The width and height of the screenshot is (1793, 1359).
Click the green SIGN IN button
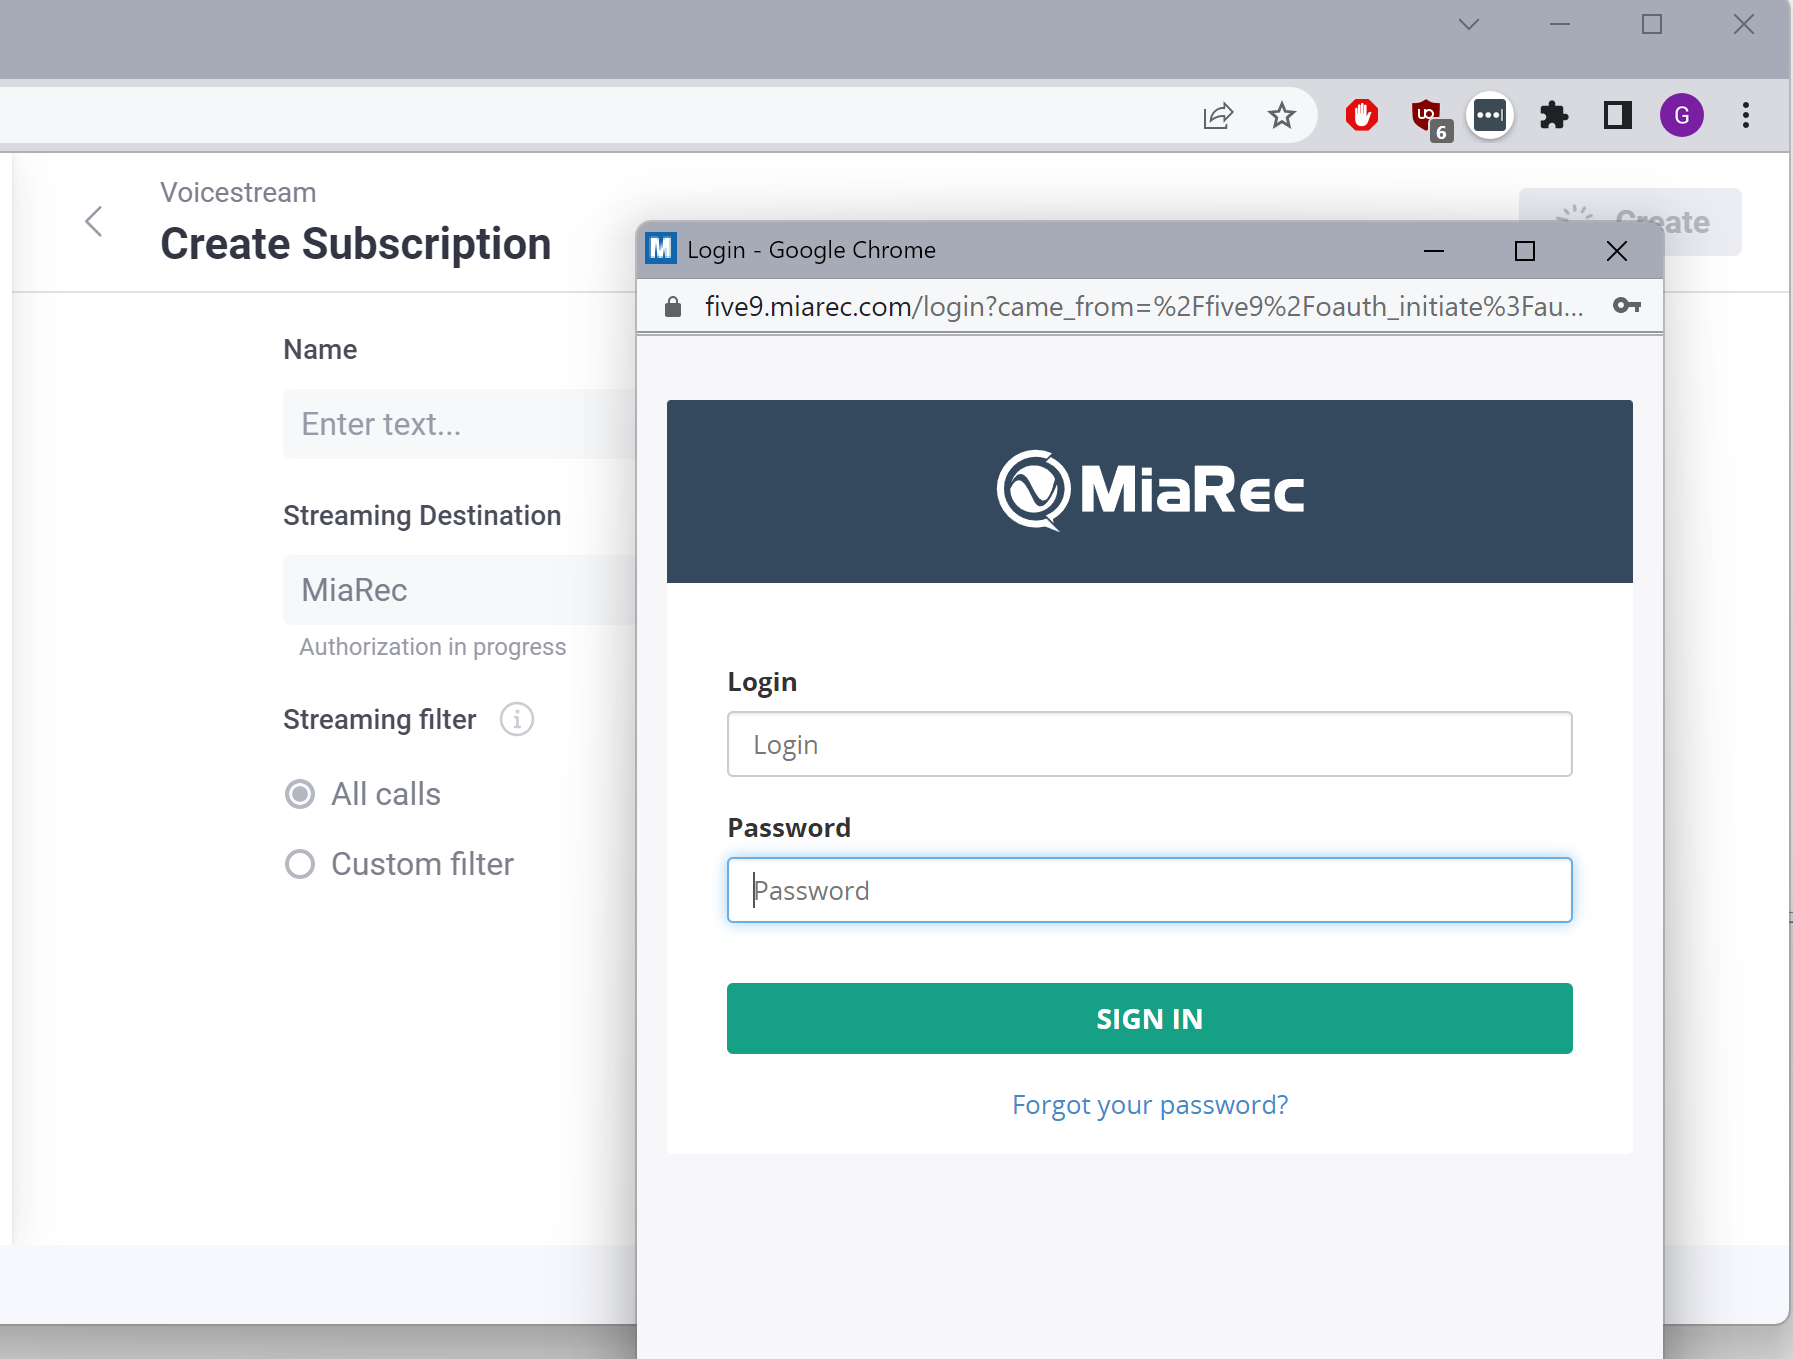(1150, 1018)
